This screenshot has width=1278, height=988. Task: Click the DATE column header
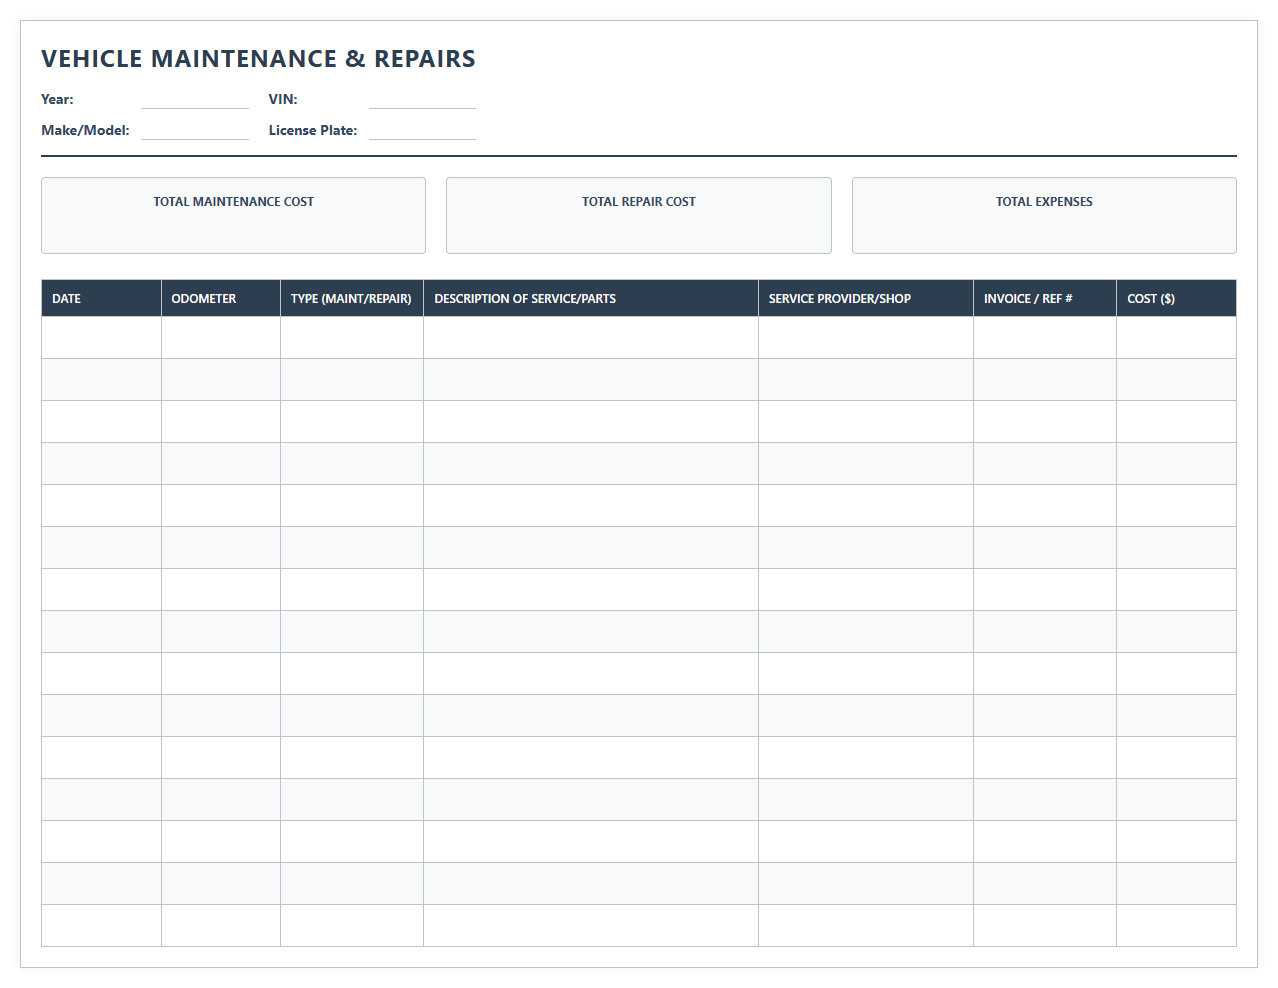click(x=101, y=298)
